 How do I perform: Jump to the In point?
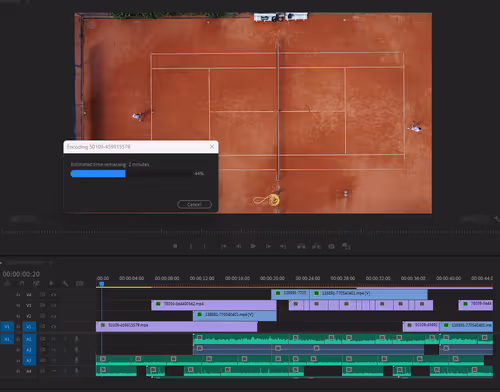pyautogui.click(x=224, y=246)
